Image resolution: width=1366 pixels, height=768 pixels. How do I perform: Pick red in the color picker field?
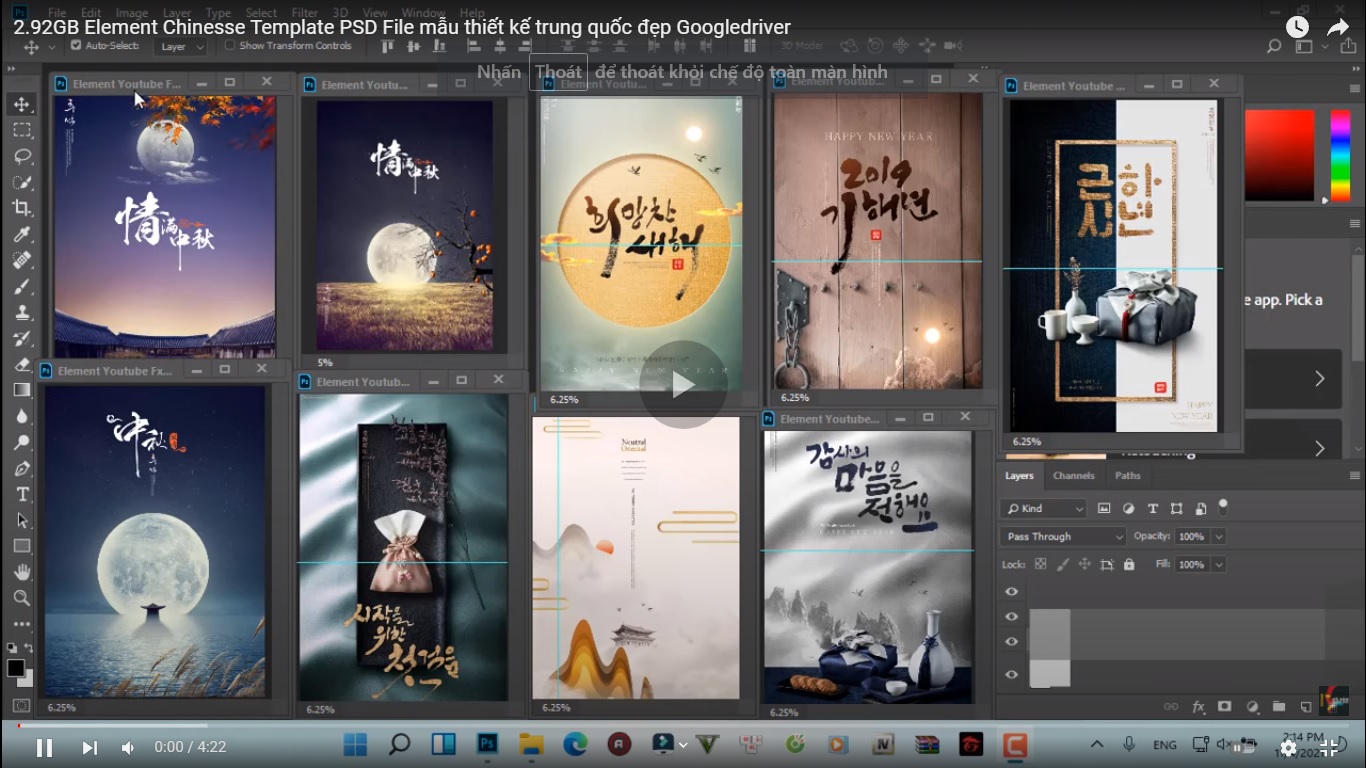(1304, 119)
